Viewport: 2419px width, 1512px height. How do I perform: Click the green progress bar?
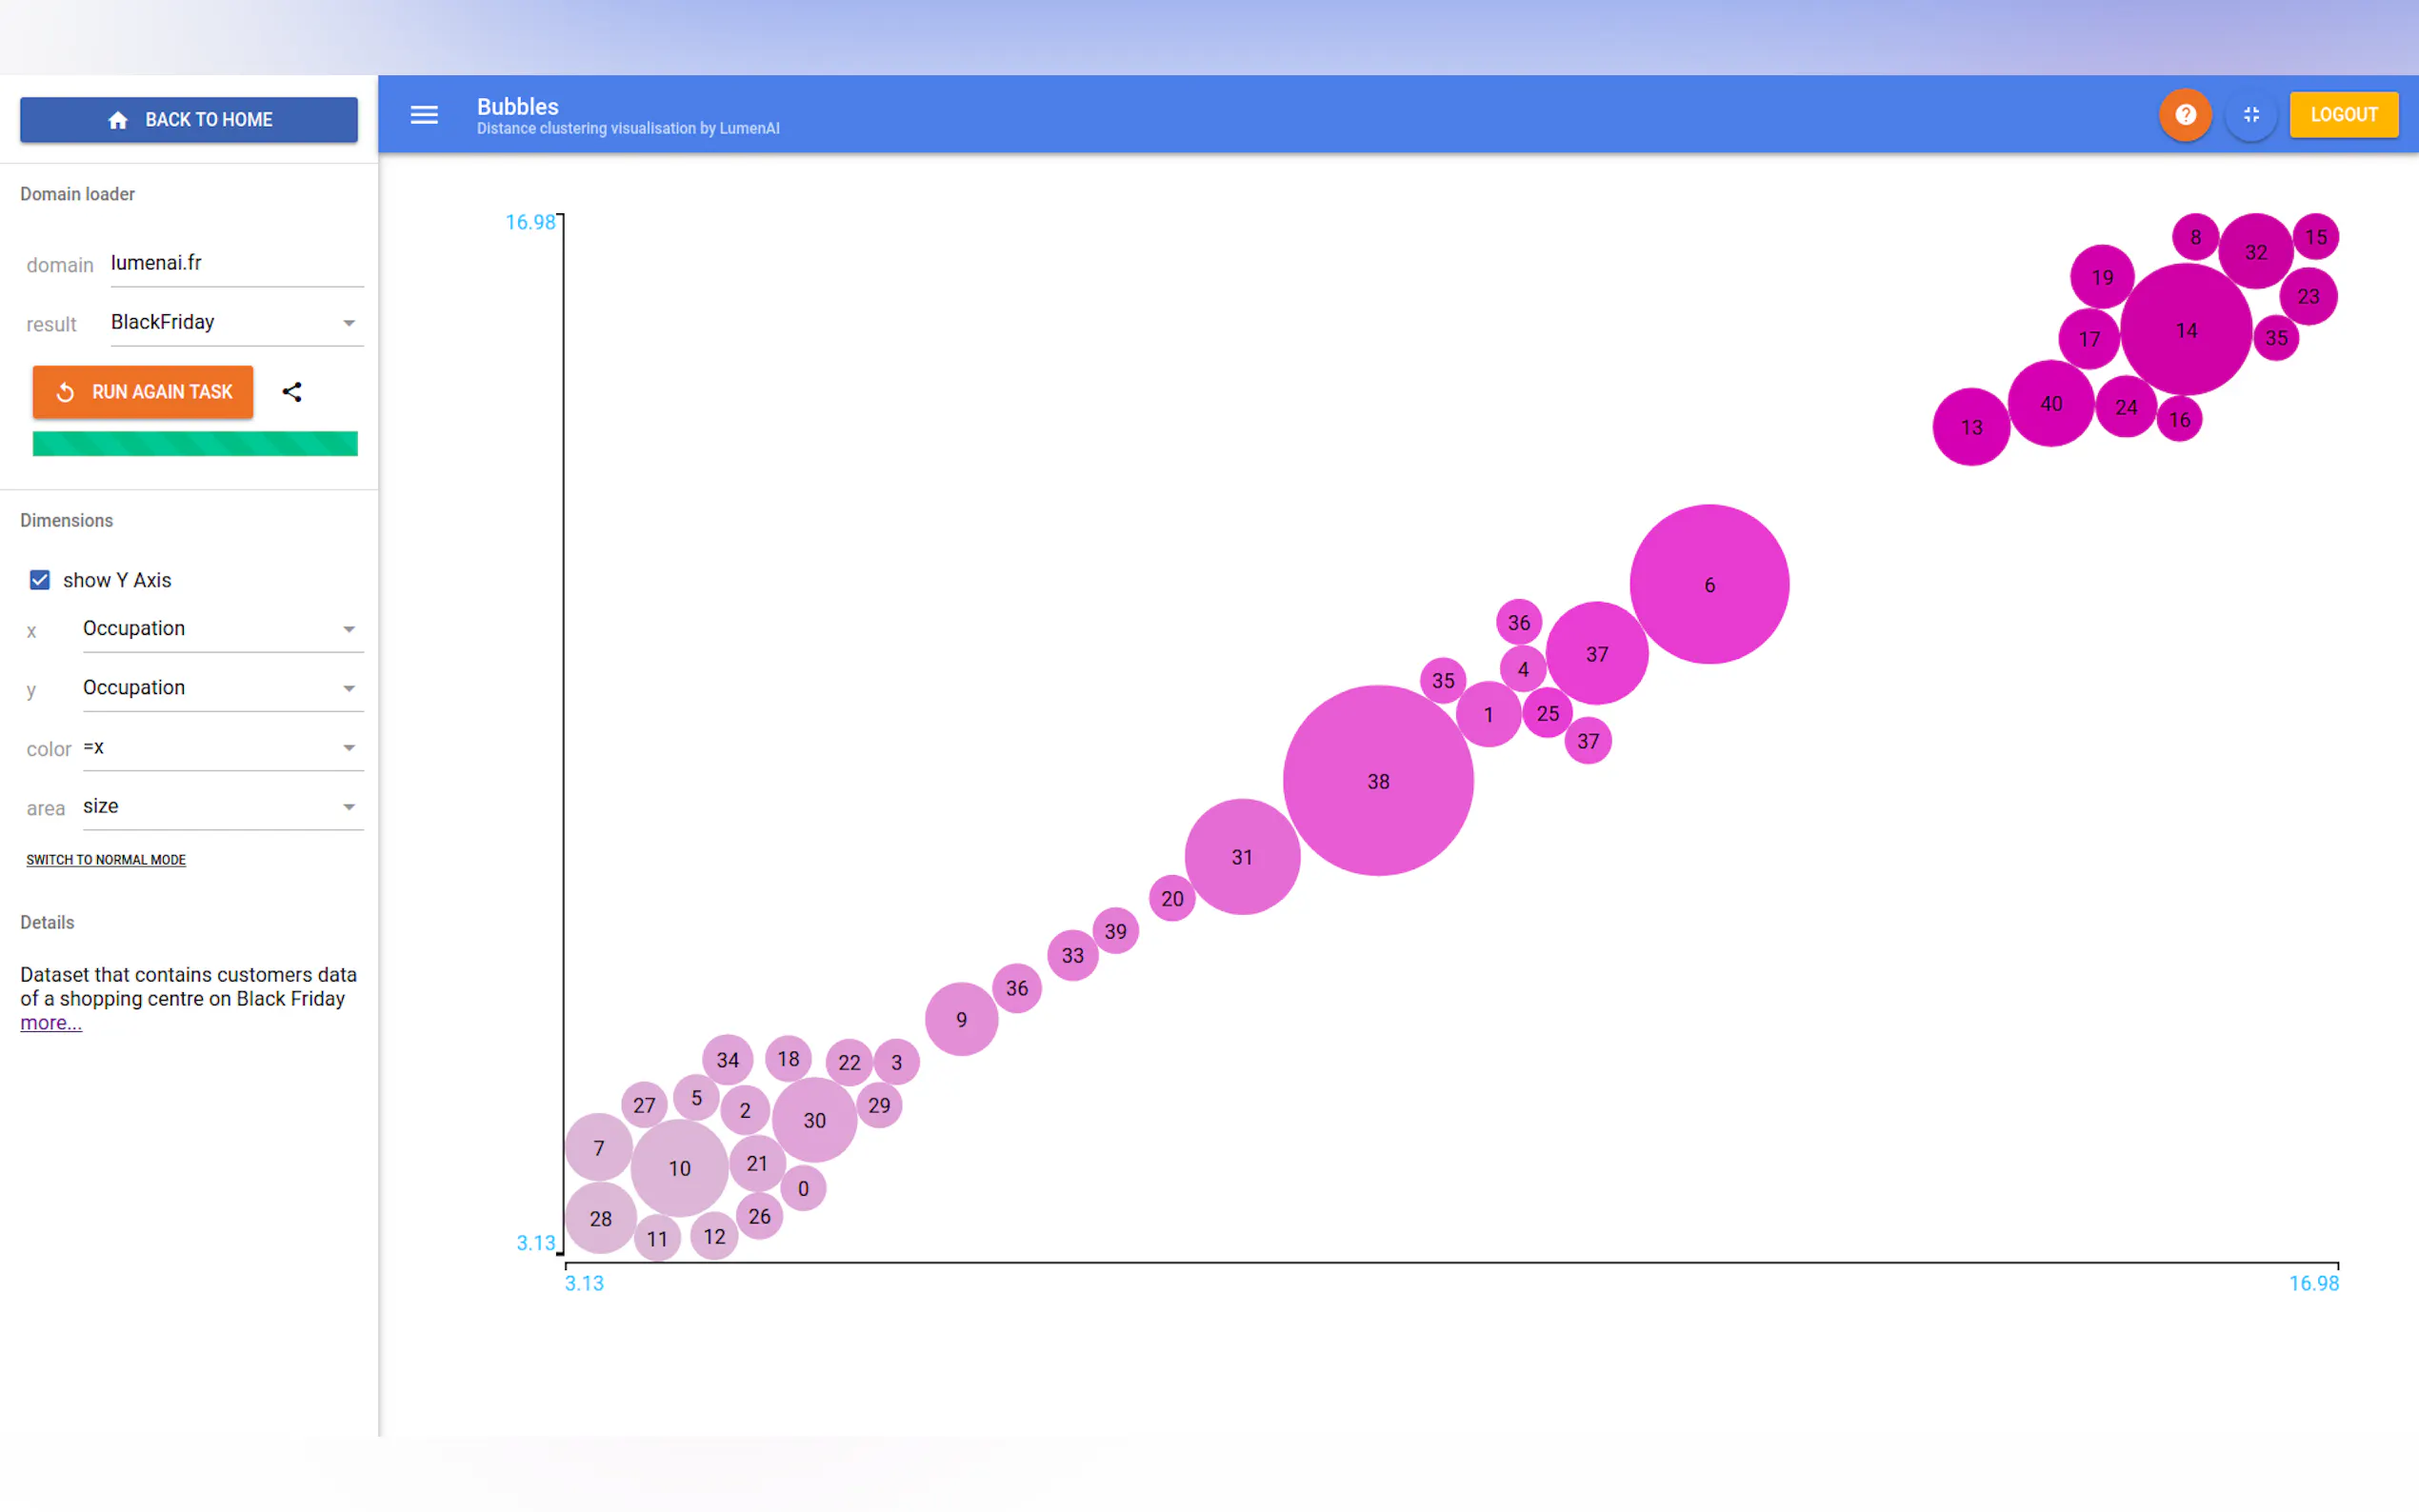(195, 444)
